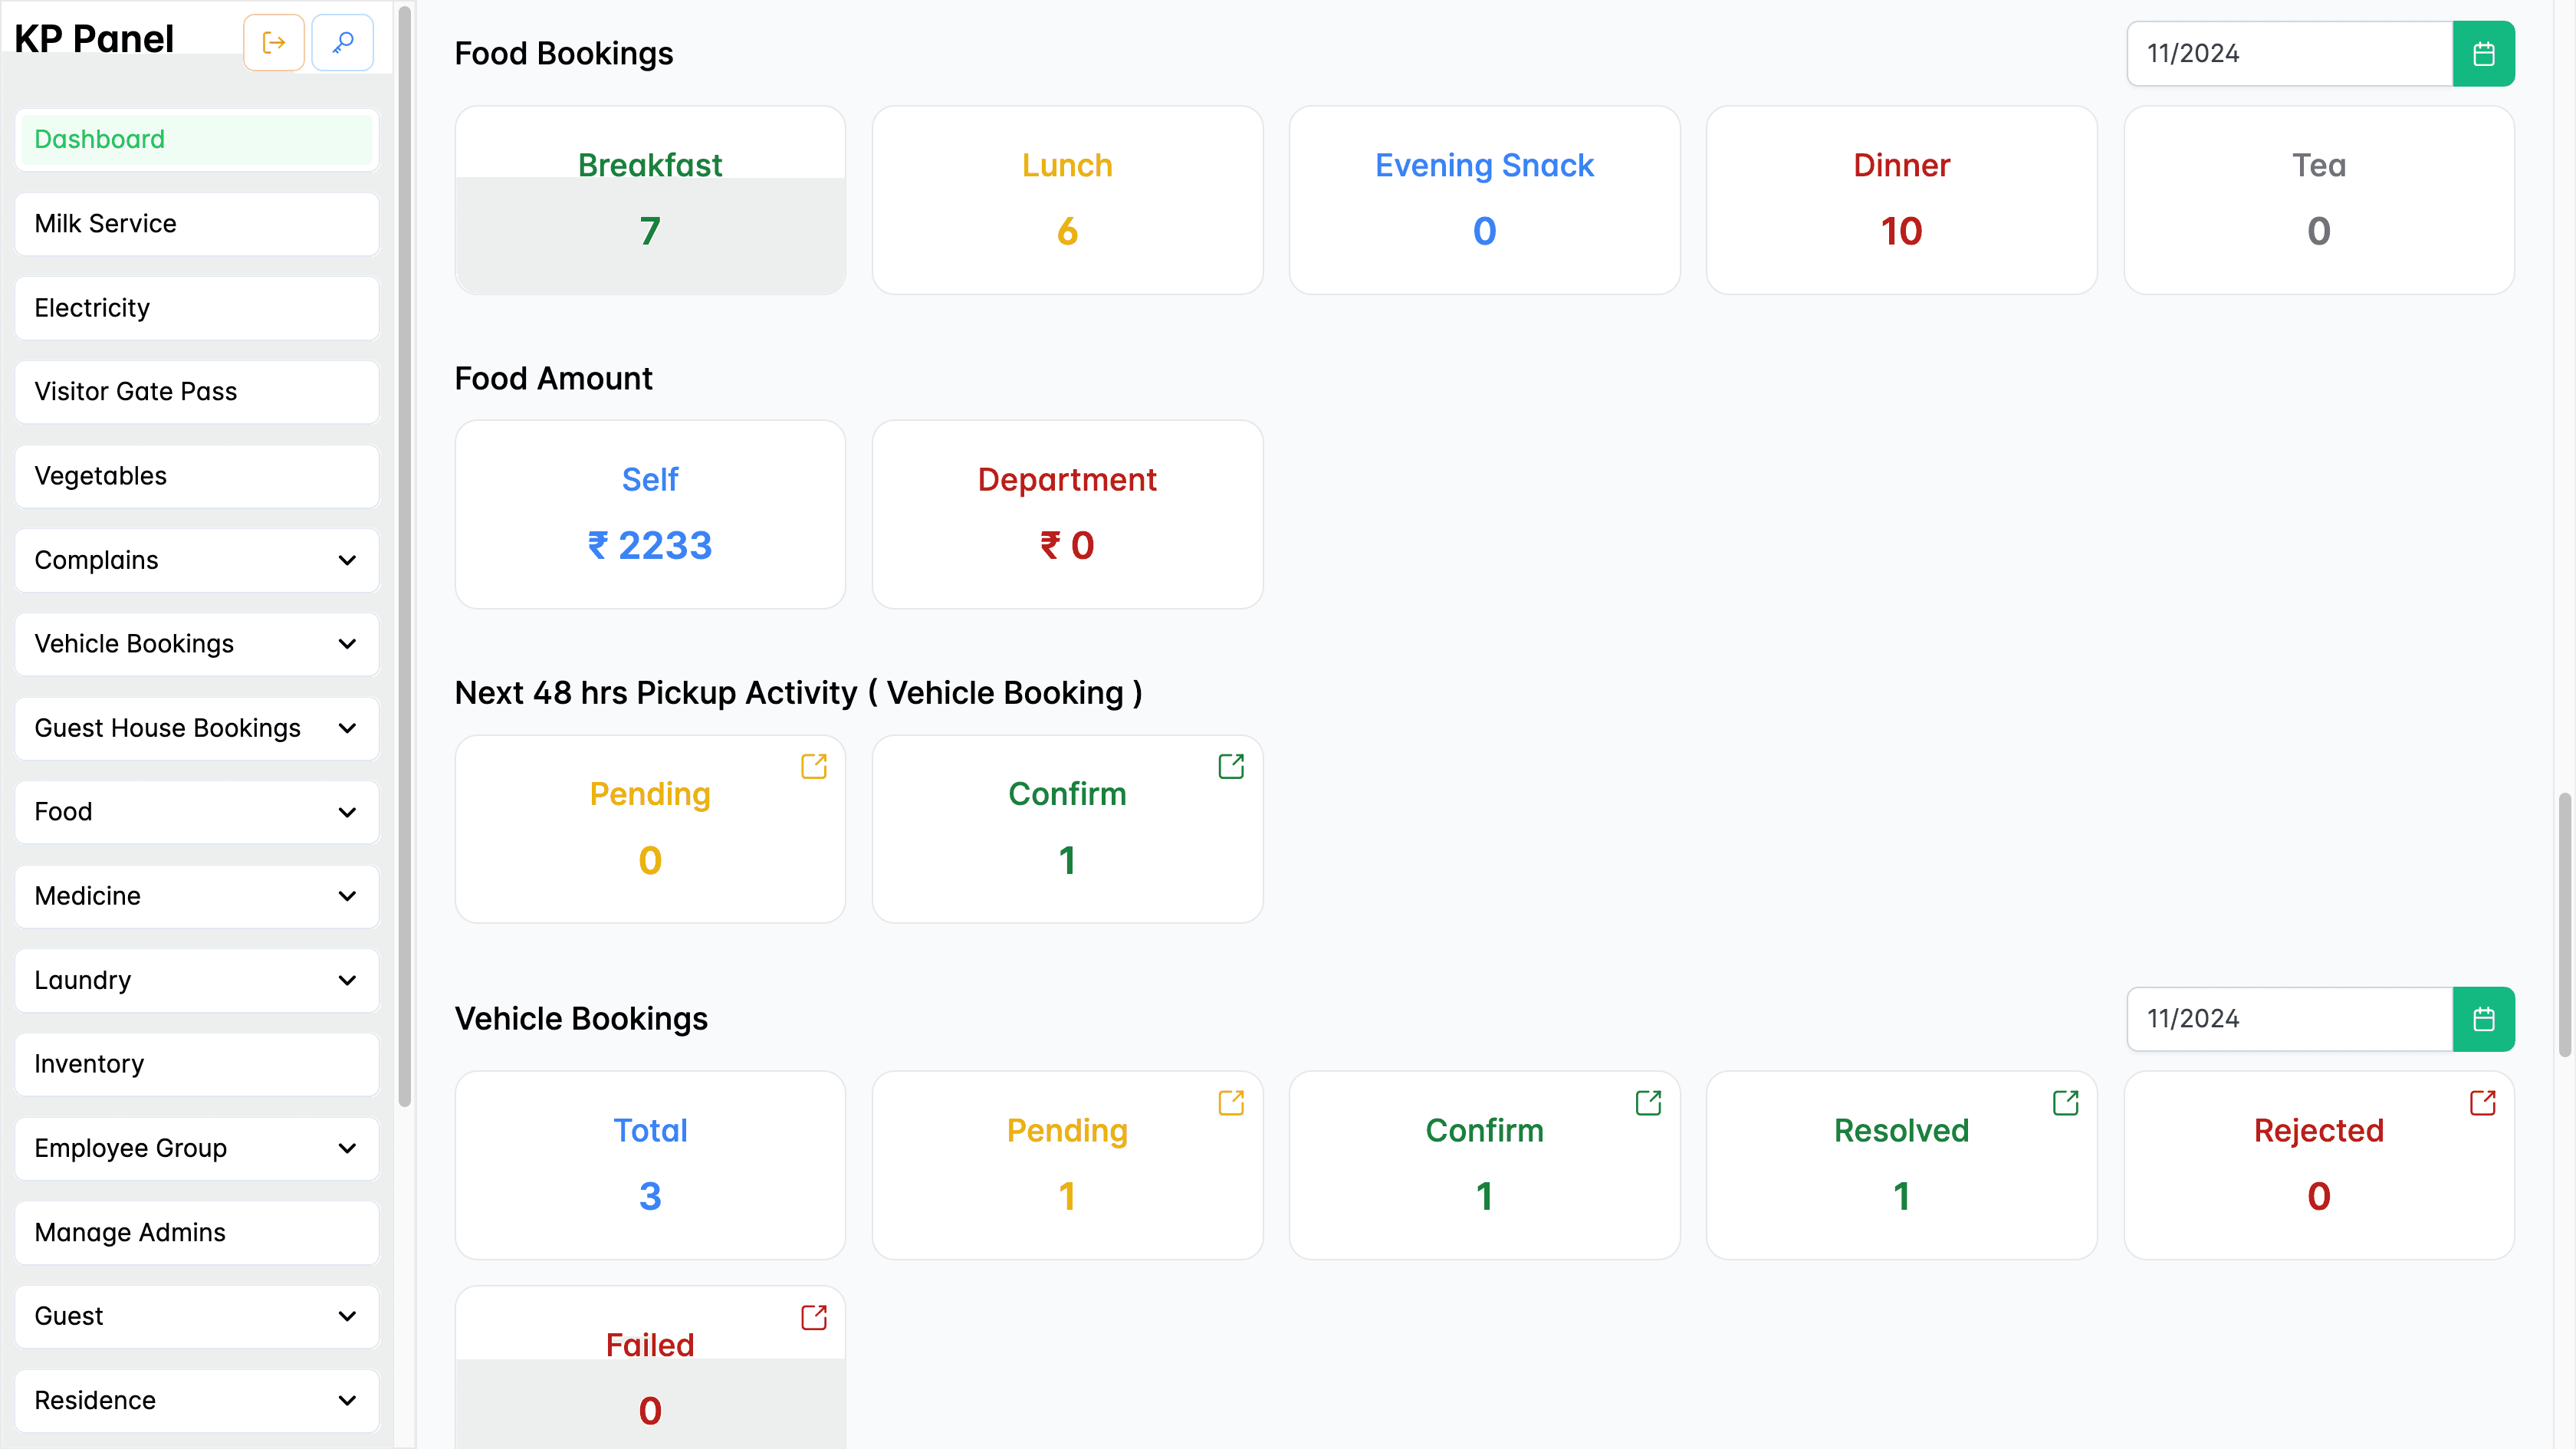Click the Food Bookings section heading
This screenshot has width=2576, height=1449.
point(564,53)
